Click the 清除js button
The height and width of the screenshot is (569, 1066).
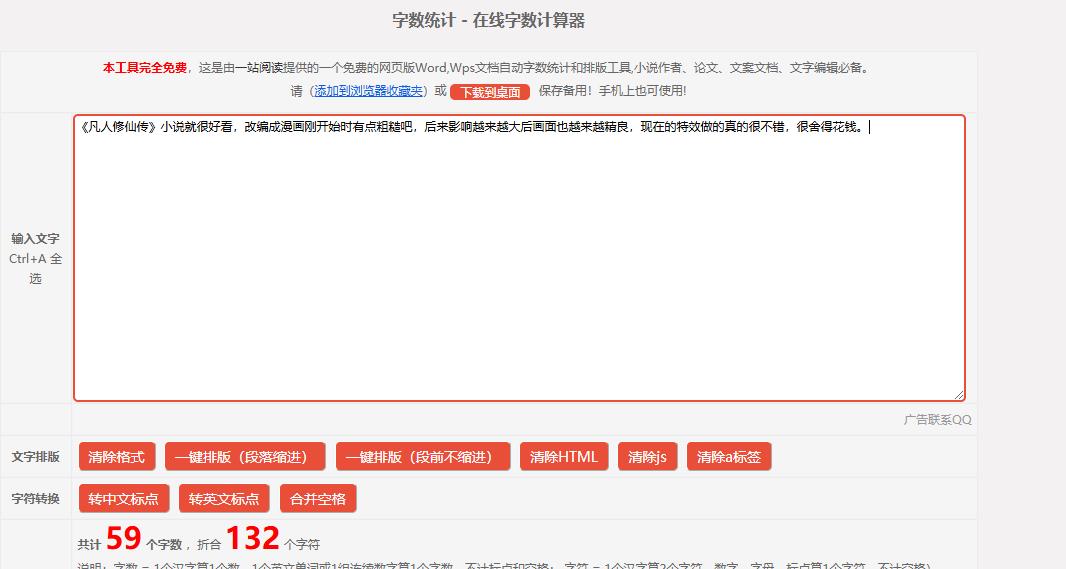(x=647, y=456)
